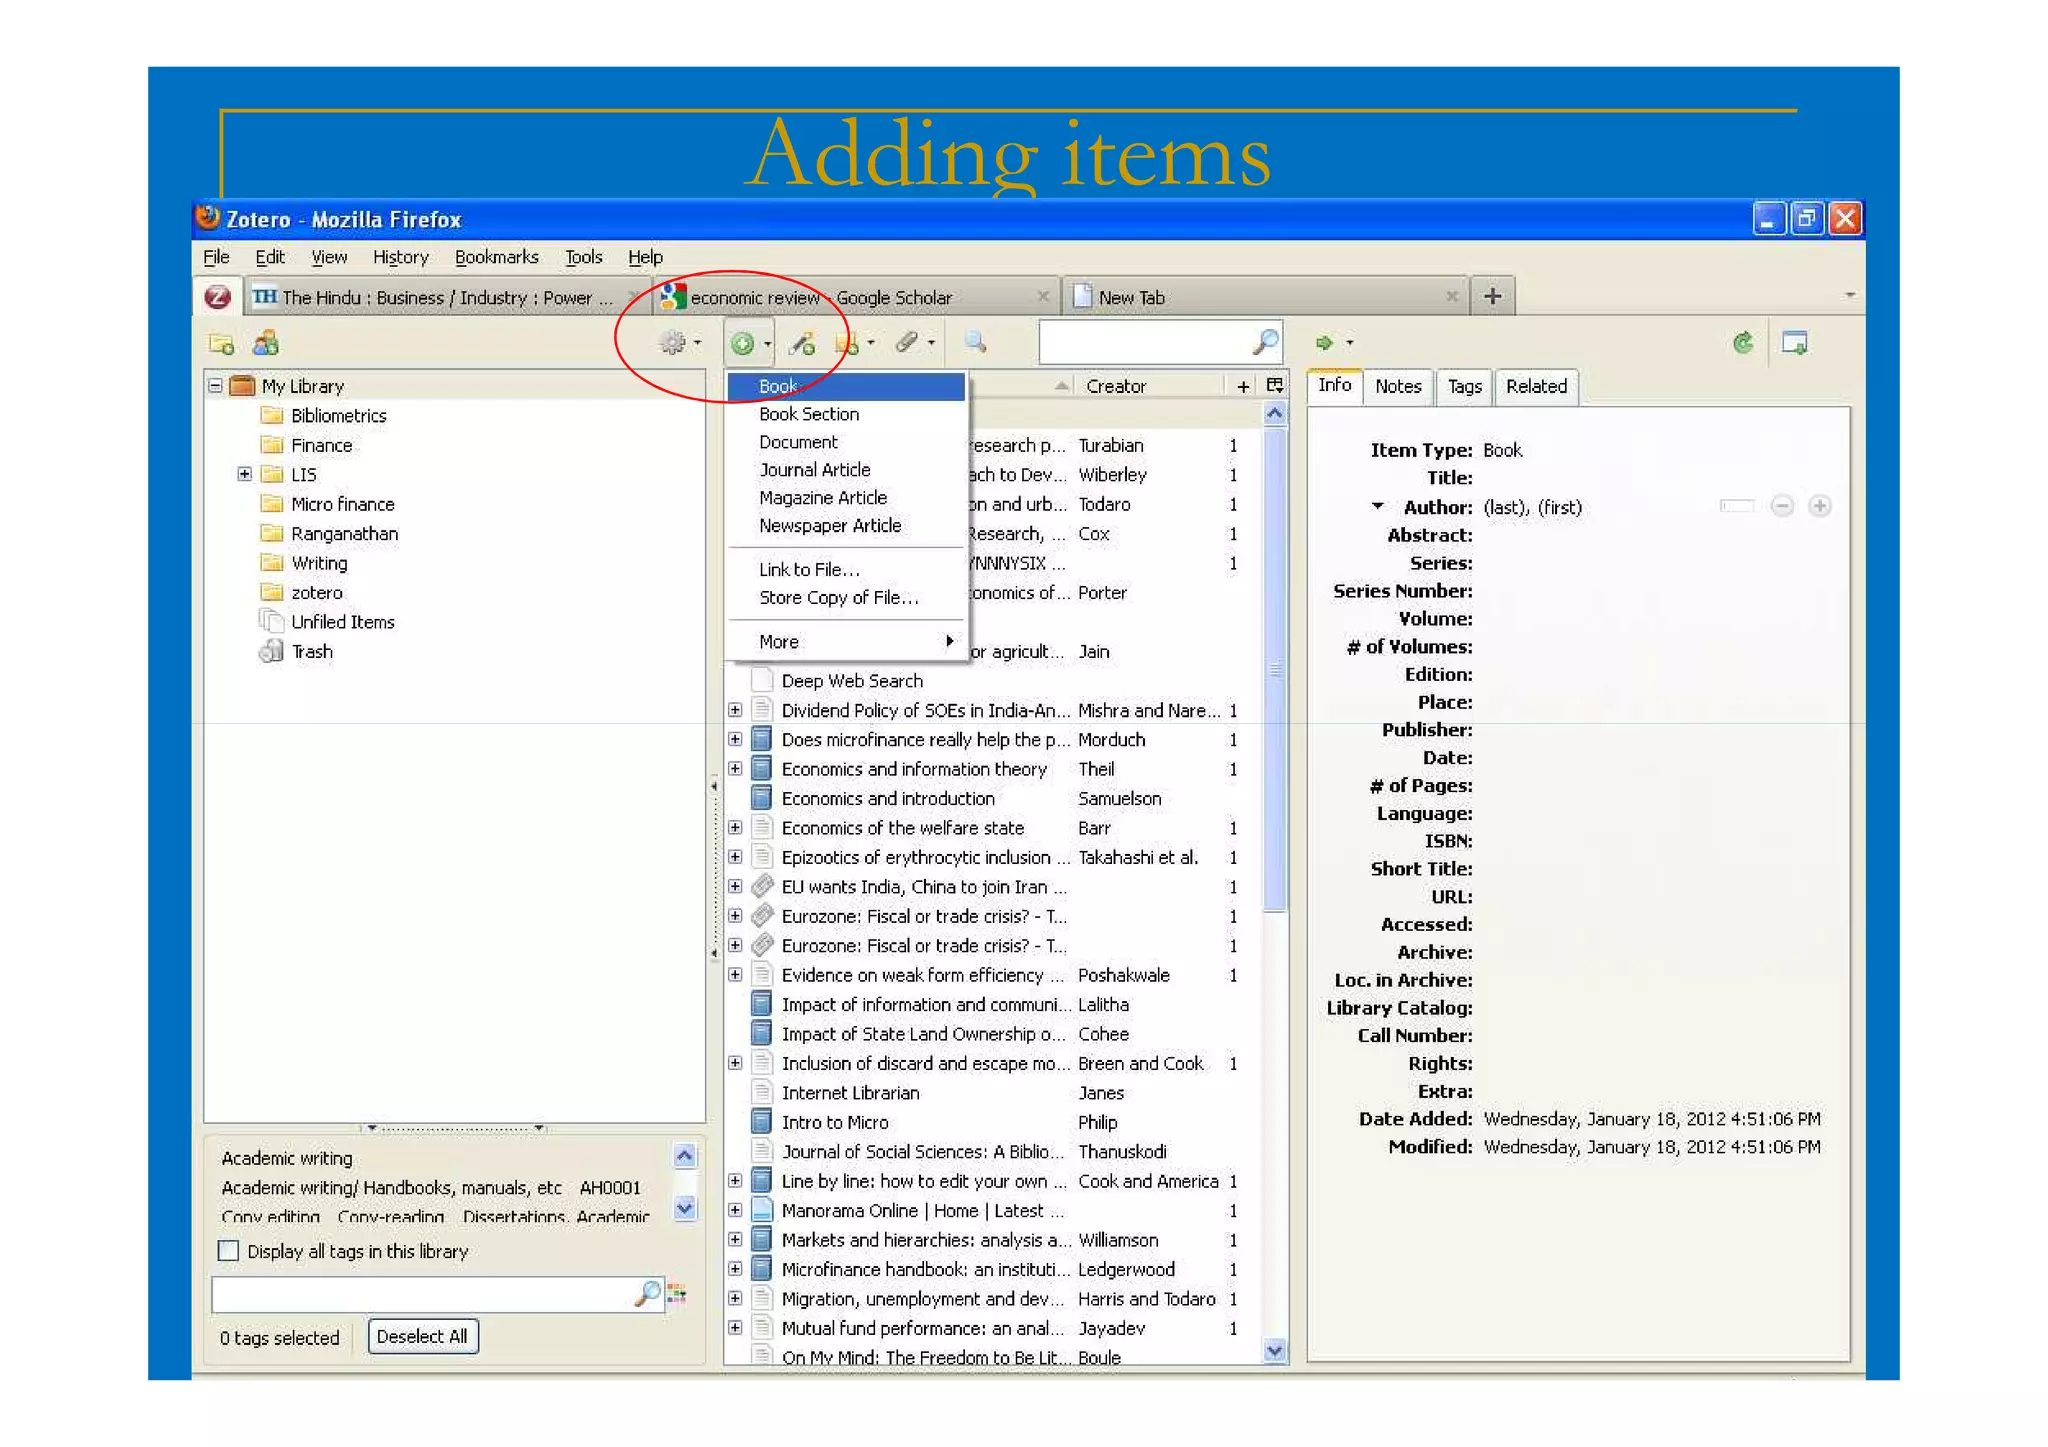Viewport: 2048px width, 1447px height.
Task: Click the Zotero Z tab icon
Action: (217, 297)
